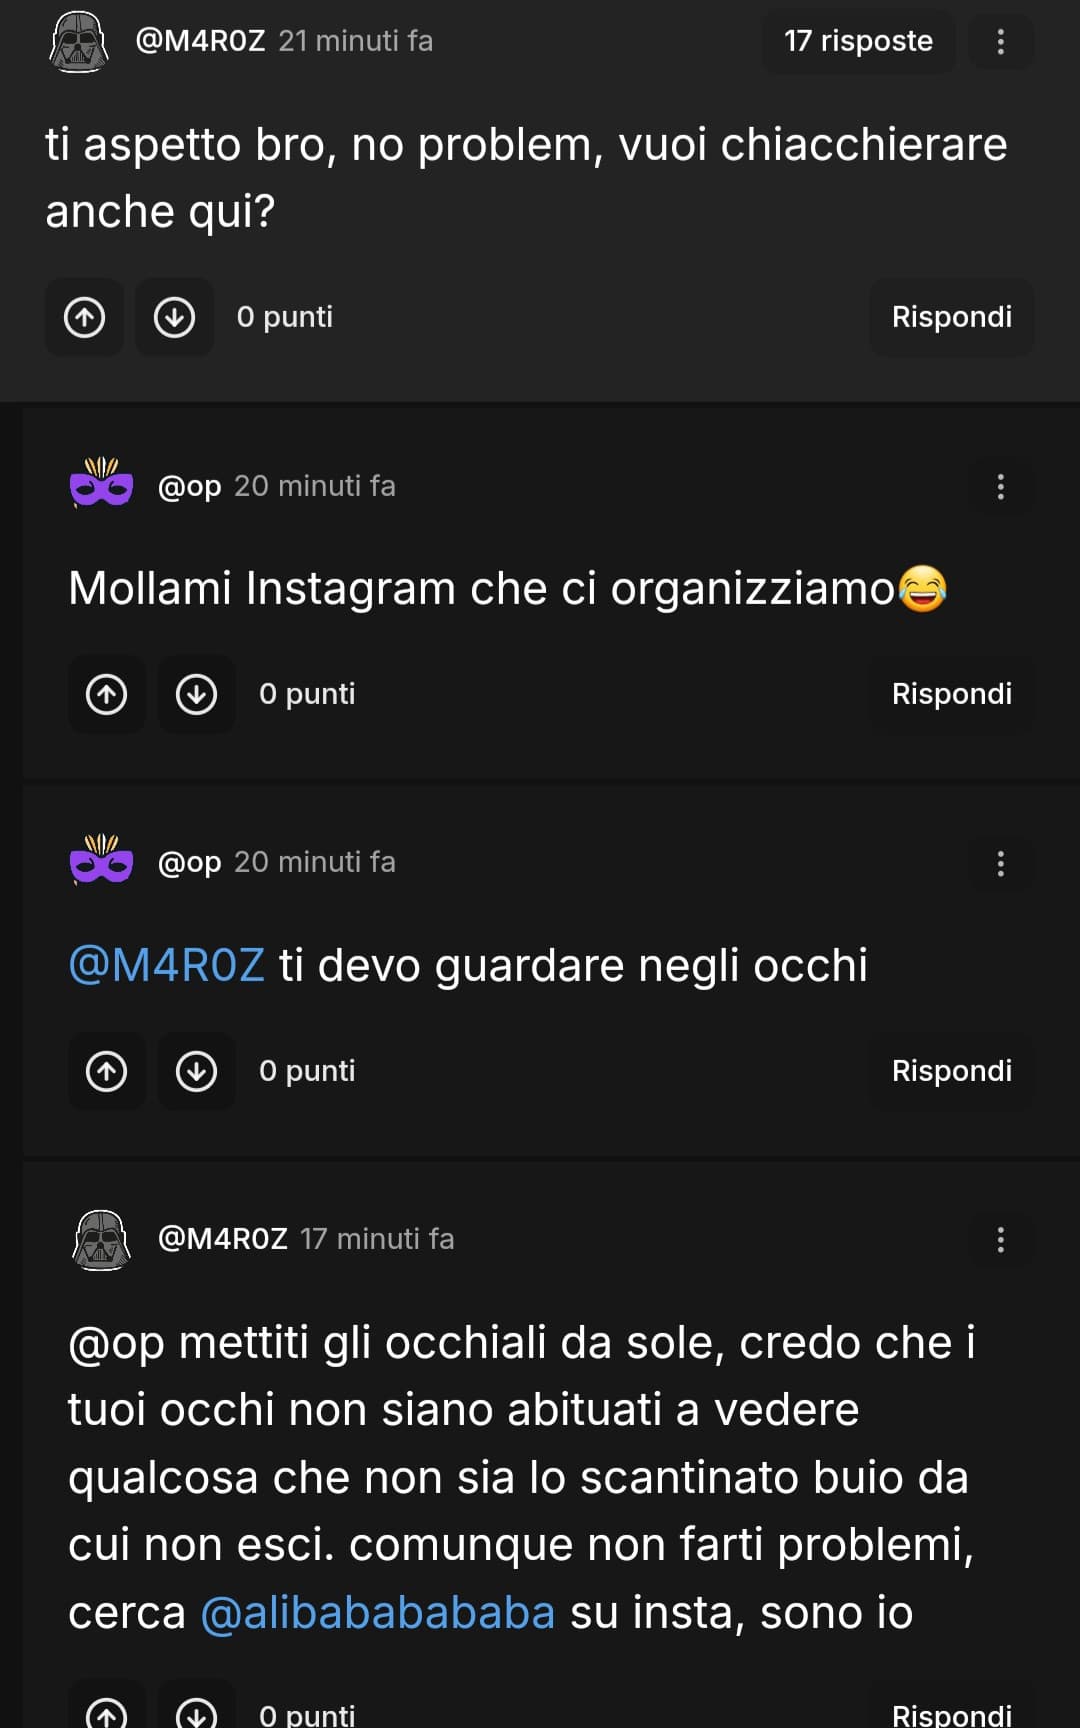Reply to the top M4R0Z comment
The width and height of the screenshot is (1080, 1728).
tap(952, 317)
